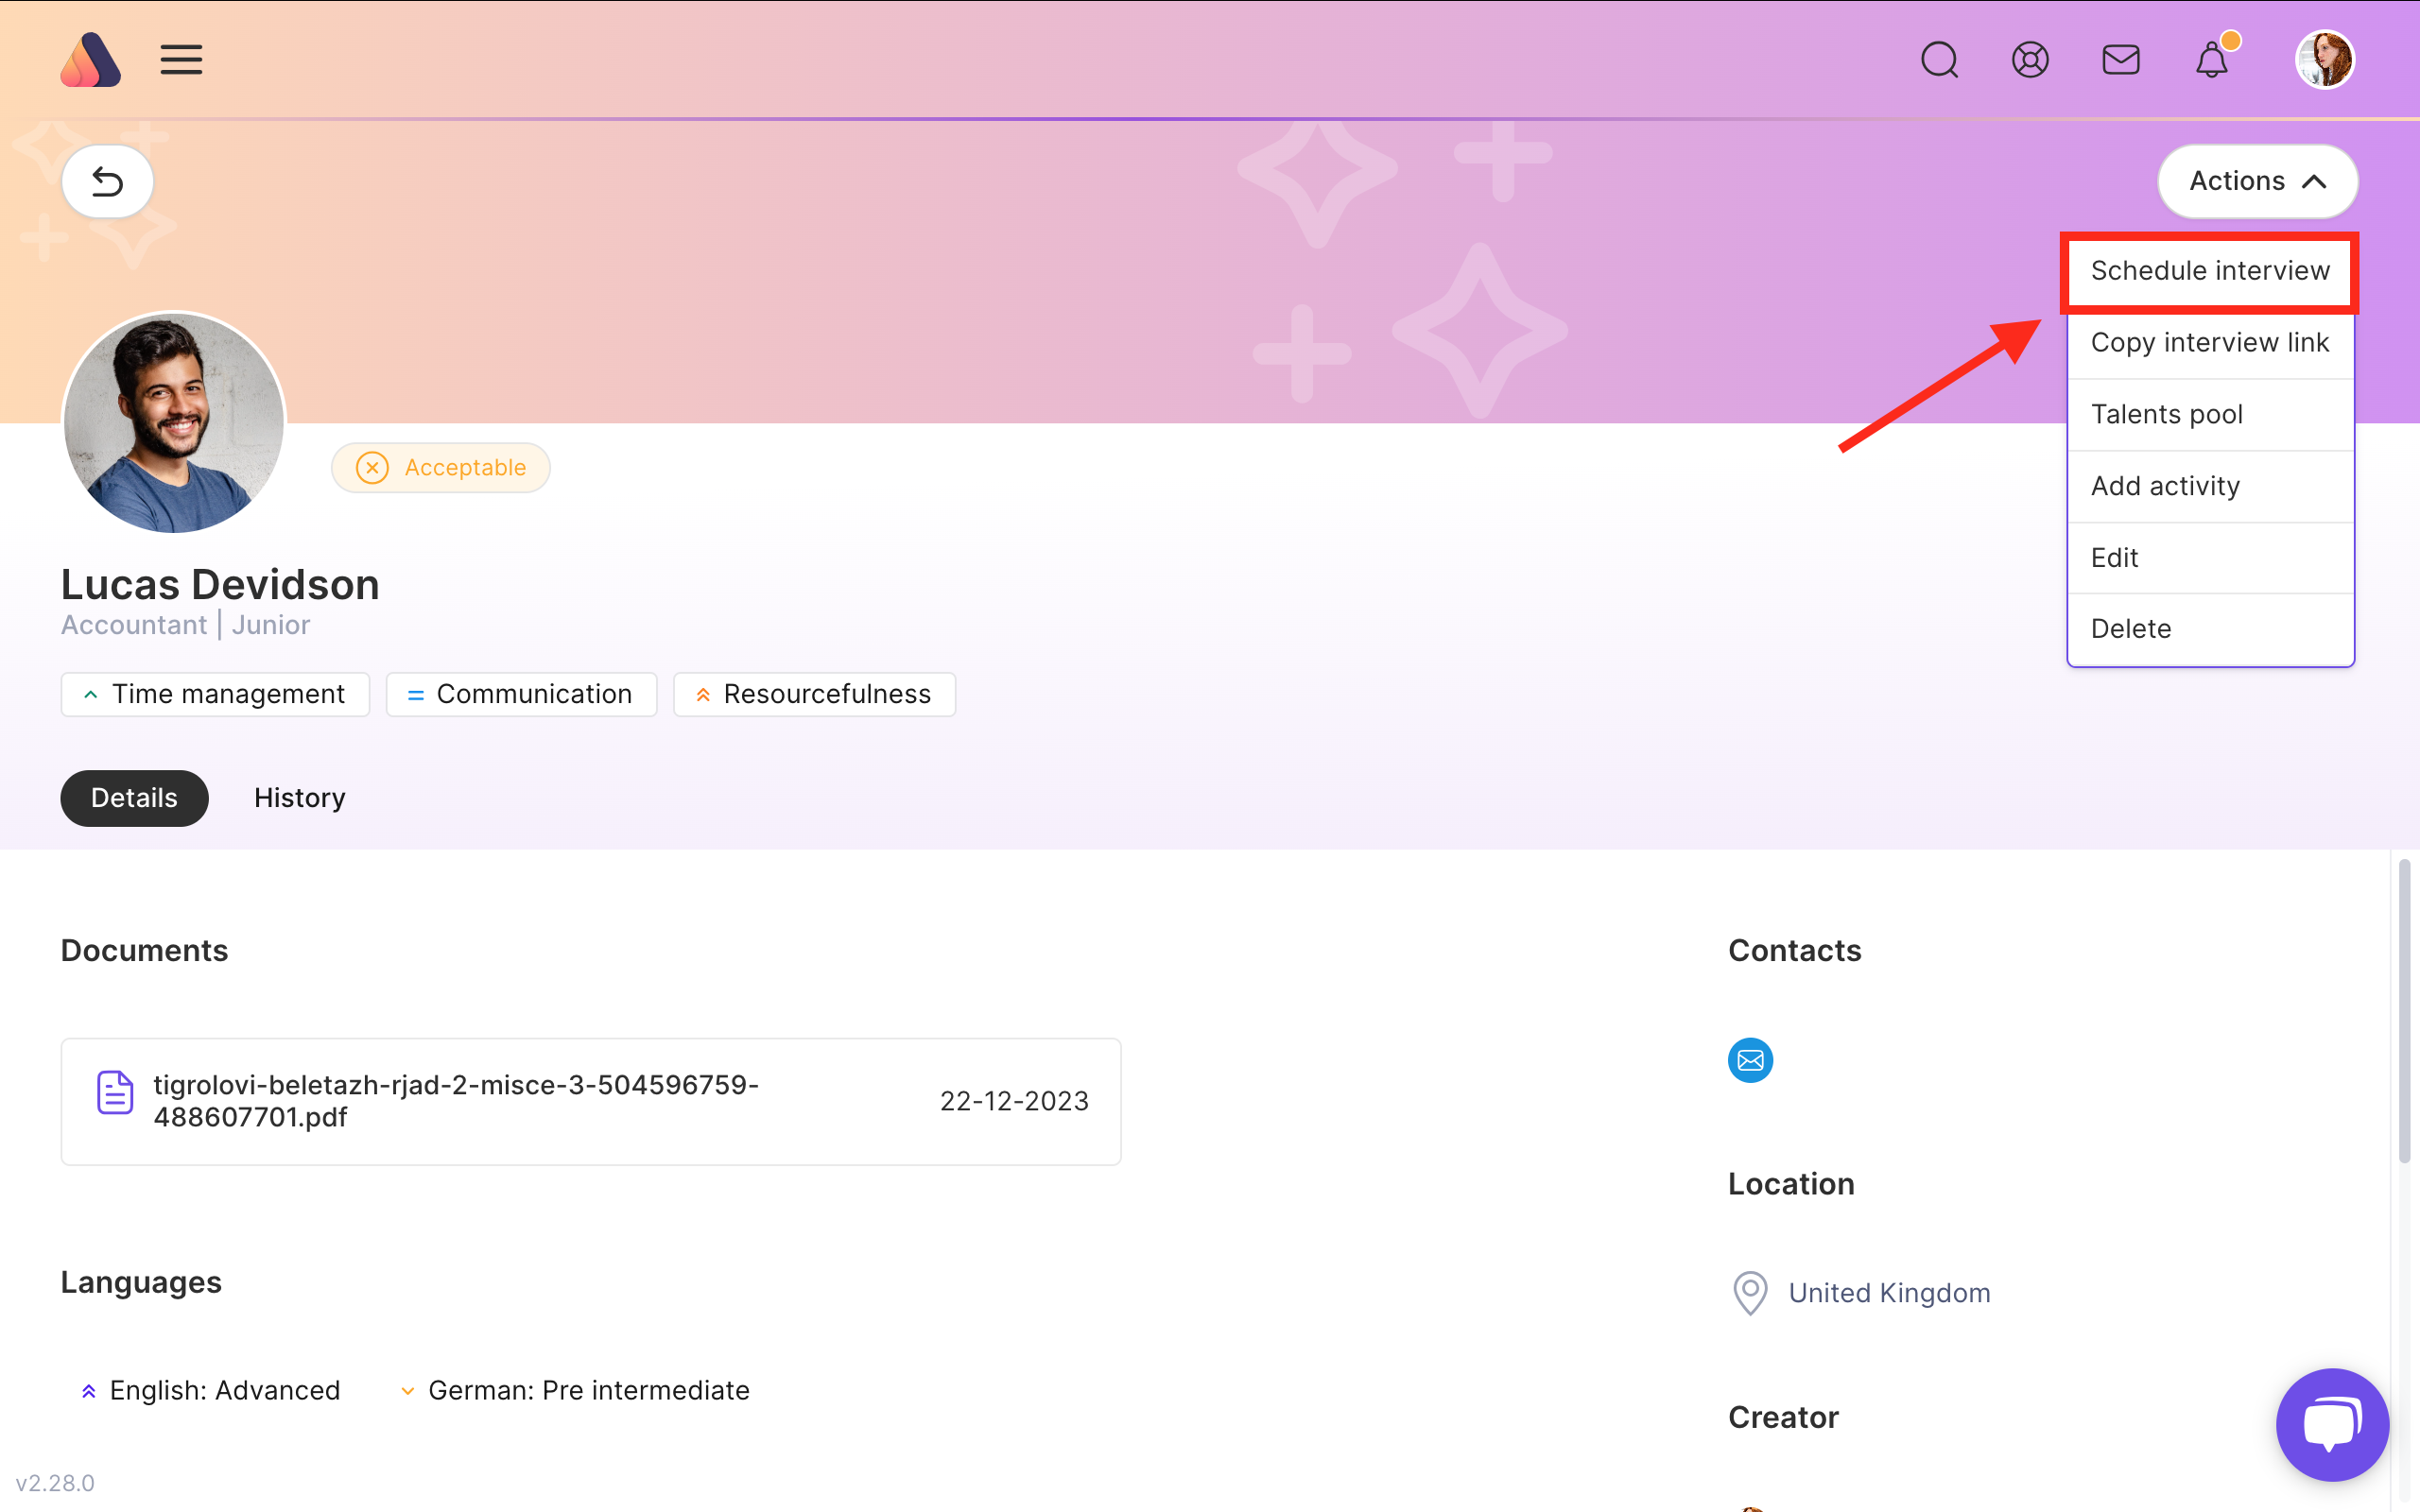
Task: Click the document date 22-12-2023
Action: click(1014, 1101)
